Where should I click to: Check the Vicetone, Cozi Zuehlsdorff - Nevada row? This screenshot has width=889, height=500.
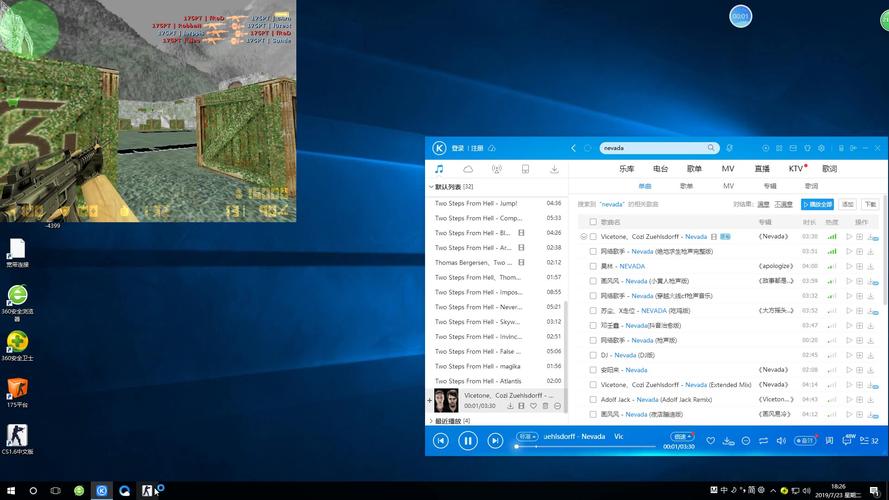tap(593, 236)
